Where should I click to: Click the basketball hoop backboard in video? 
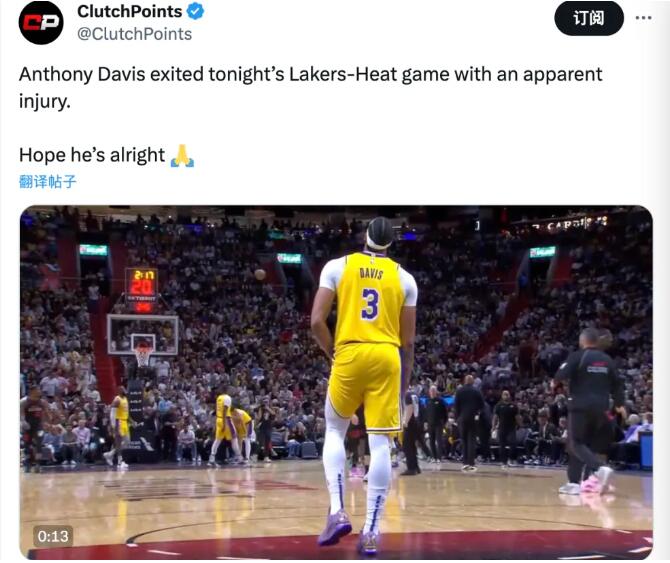pyautogui.click(x=142, y=334)
